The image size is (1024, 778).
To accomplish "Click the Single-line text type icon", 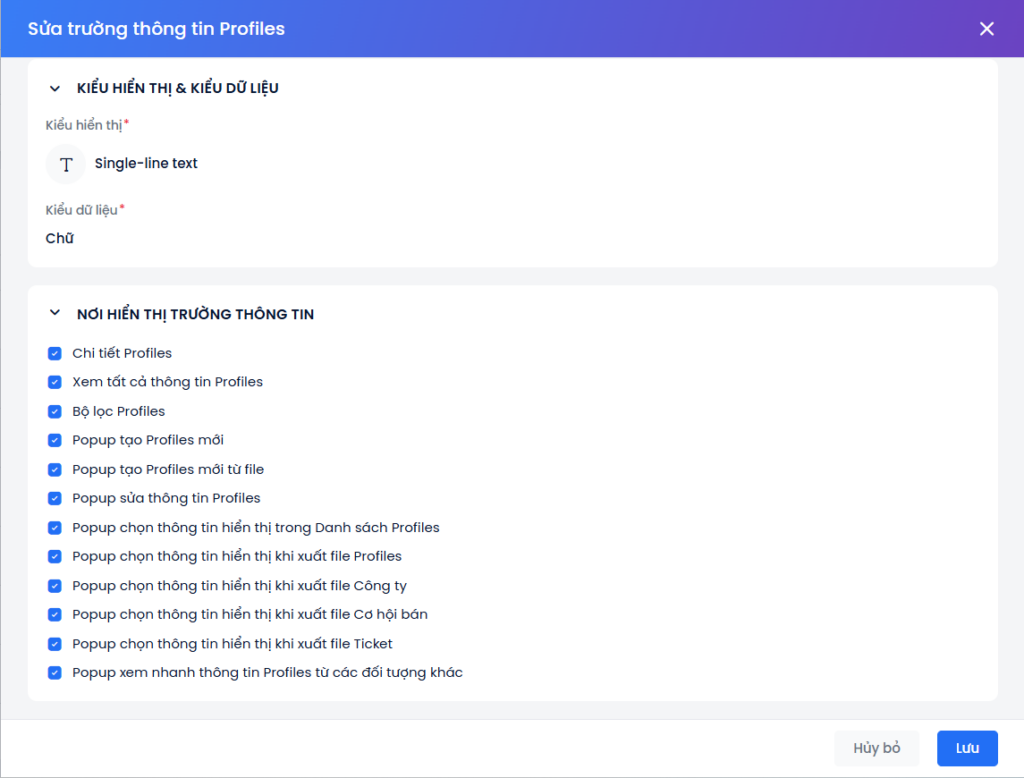I will (x=66, y=164).
